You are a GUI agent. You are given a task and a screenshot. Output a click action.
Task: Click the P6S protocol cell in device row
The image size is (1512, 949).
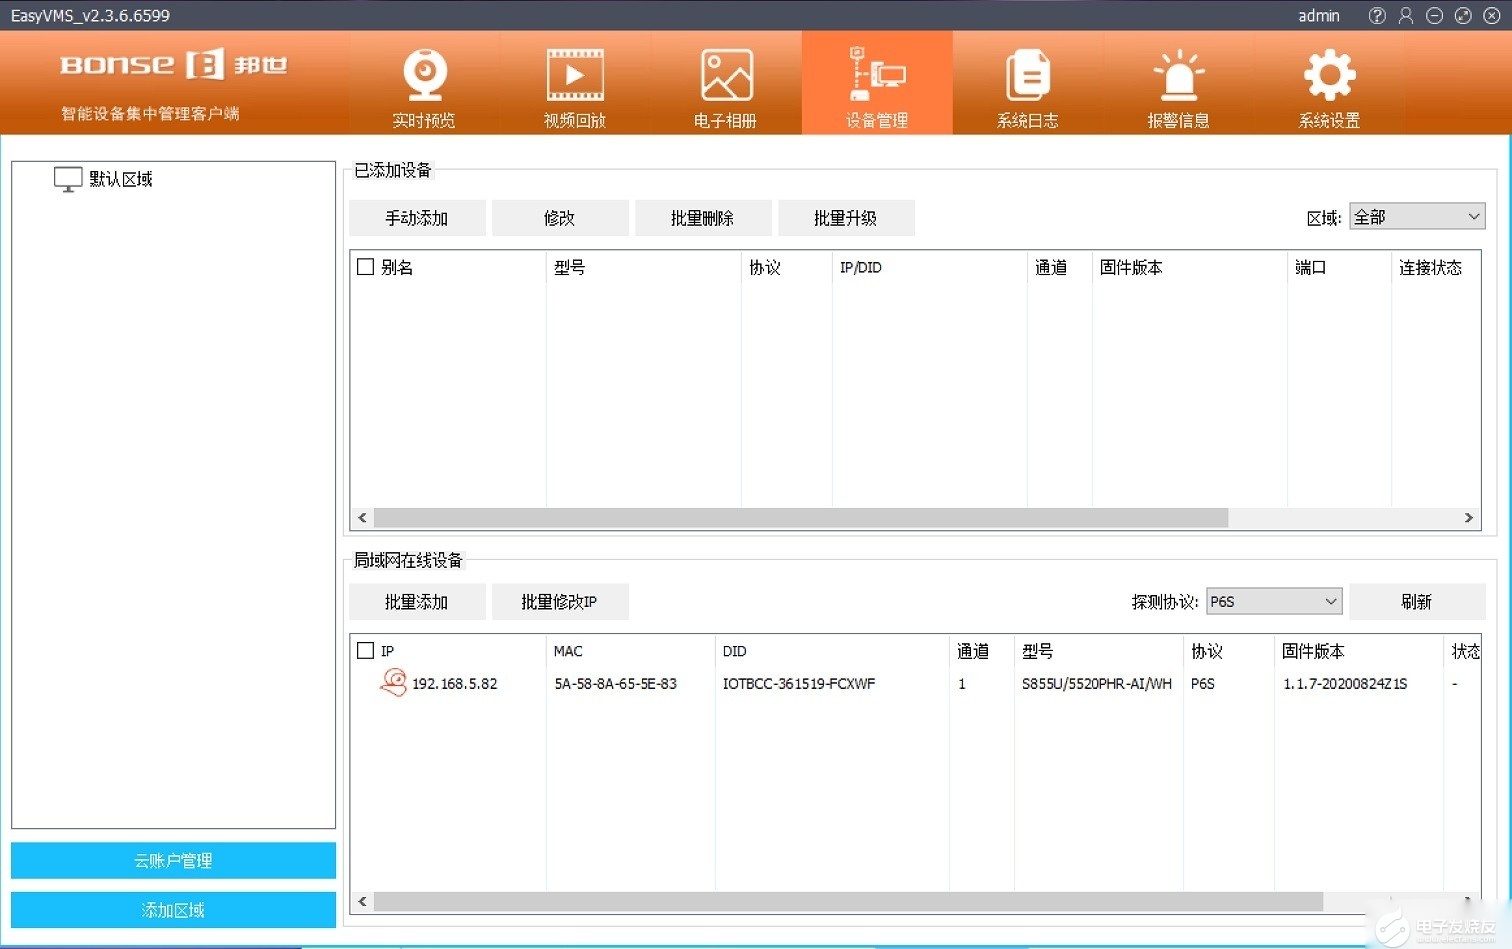(1202, 684)
